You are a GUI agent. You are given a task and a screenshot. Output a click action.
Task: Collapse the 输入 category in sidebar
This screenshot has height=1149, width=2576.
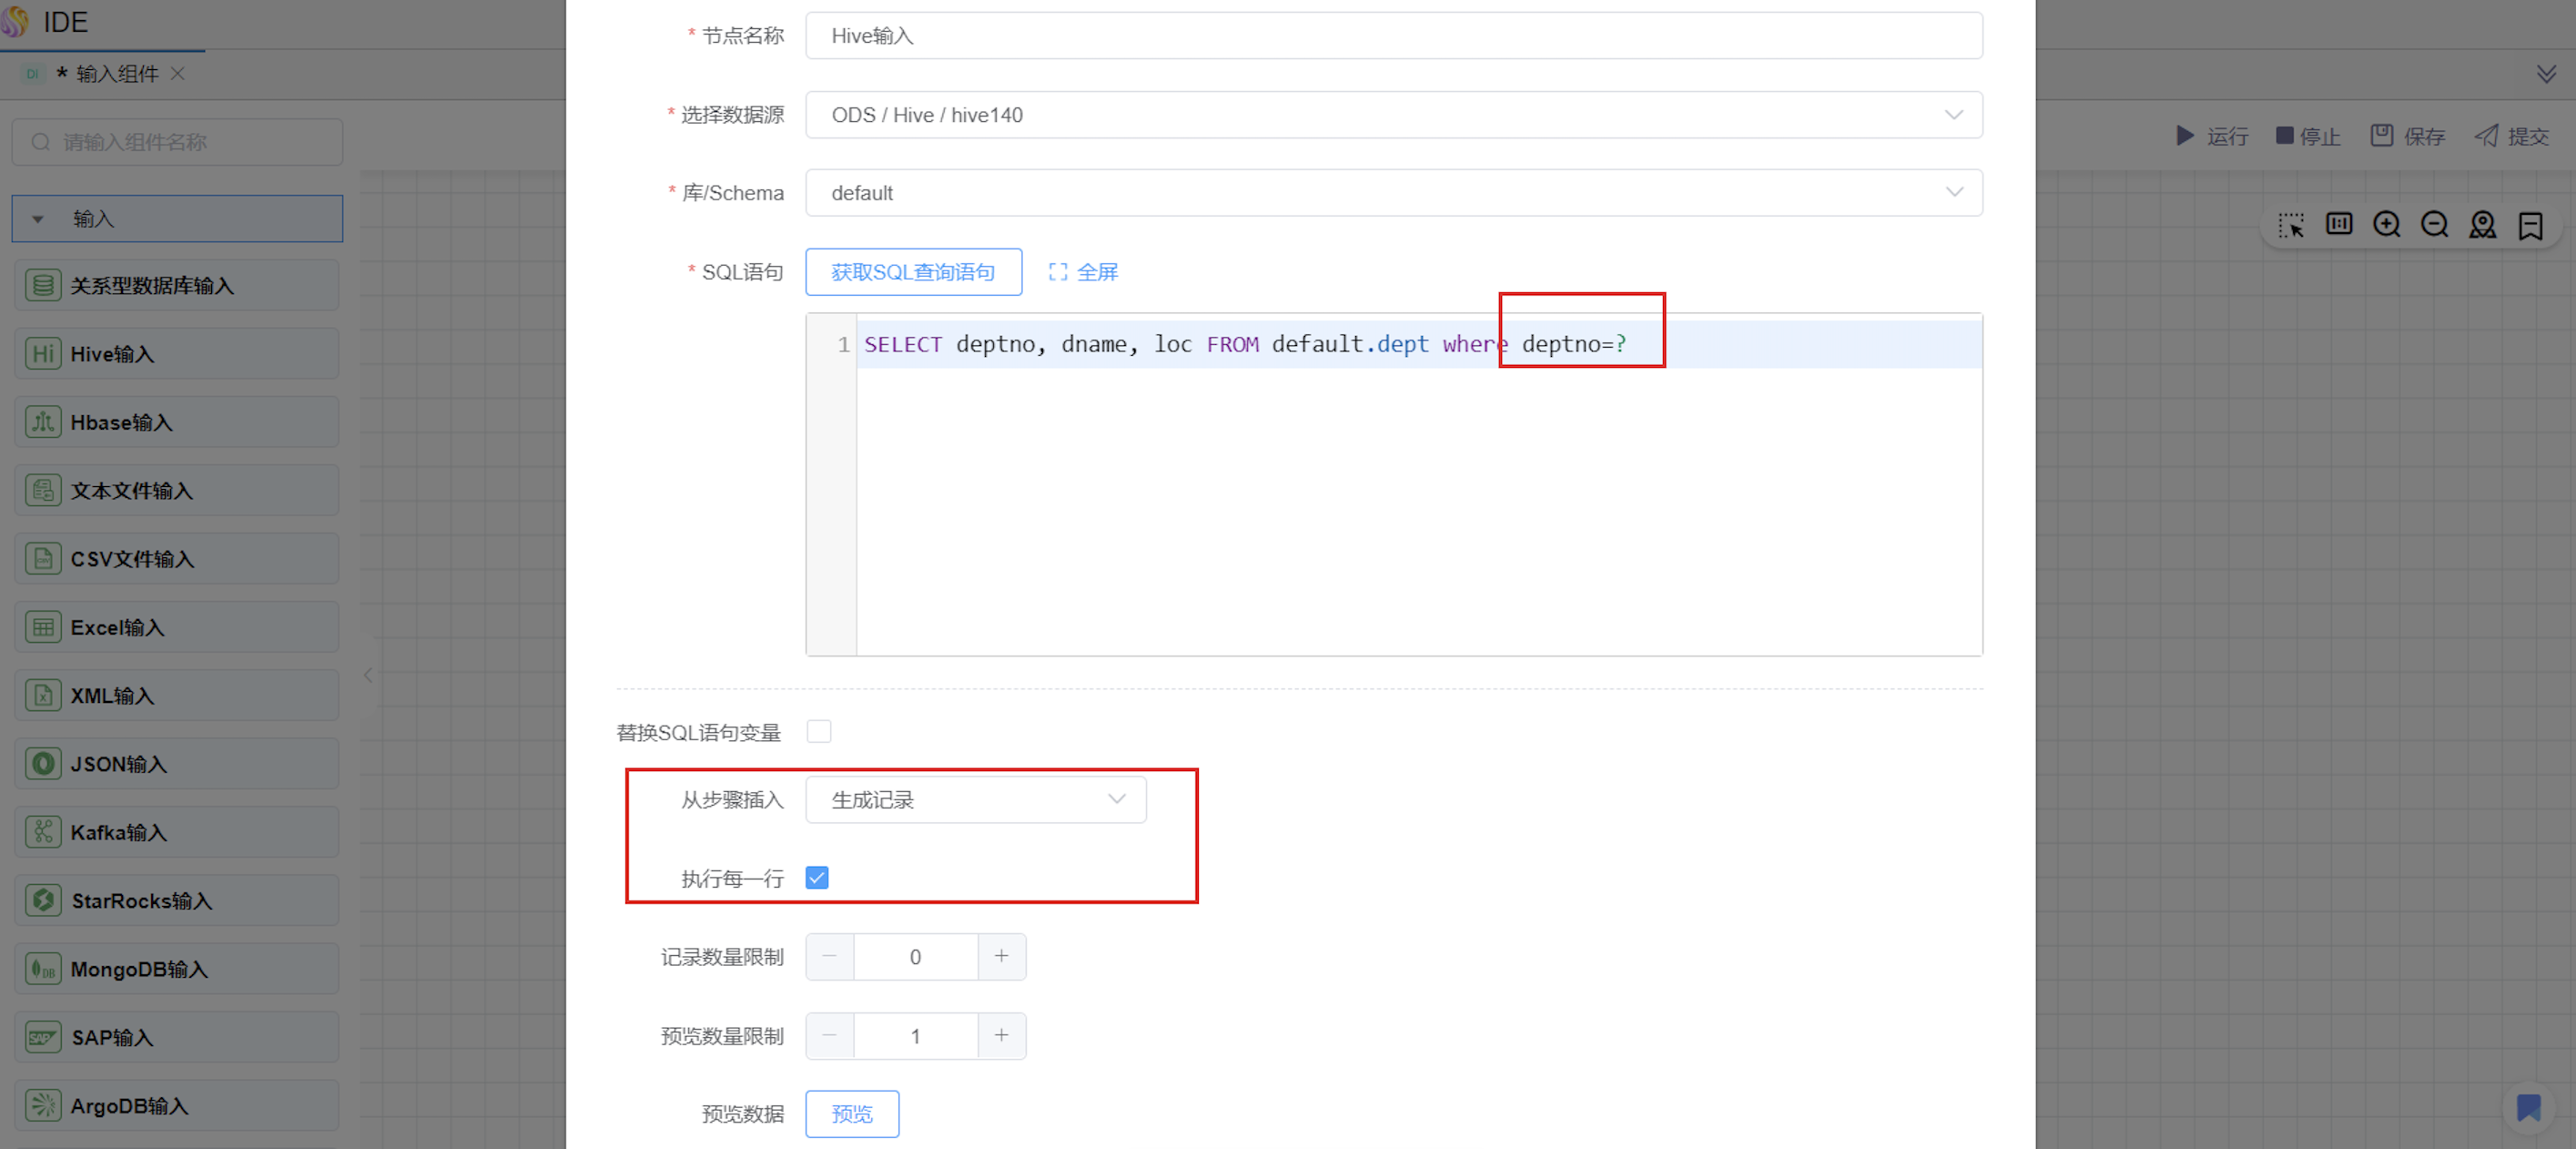(38, 219)
